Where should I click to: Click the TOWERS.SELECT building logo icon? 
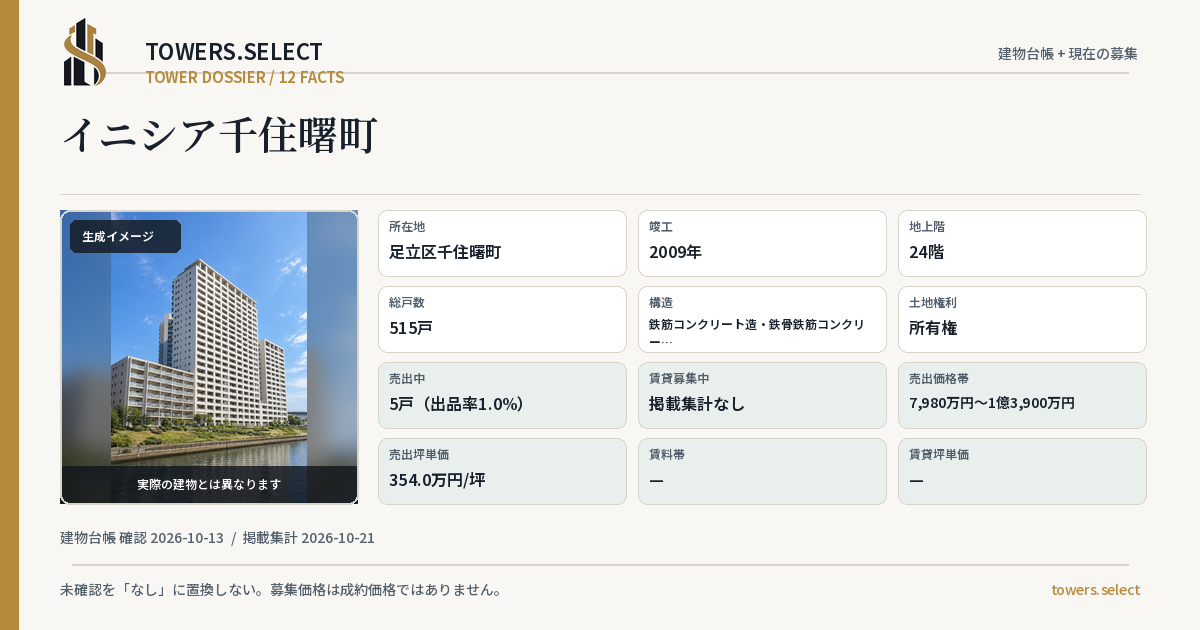(84, 52)
